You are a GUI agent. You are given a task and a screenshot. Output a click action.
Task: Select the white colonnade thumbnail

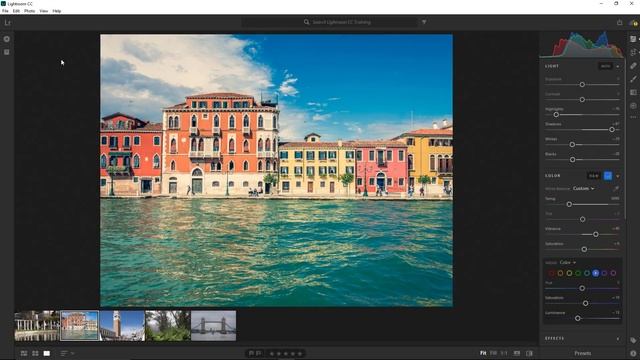37,326
